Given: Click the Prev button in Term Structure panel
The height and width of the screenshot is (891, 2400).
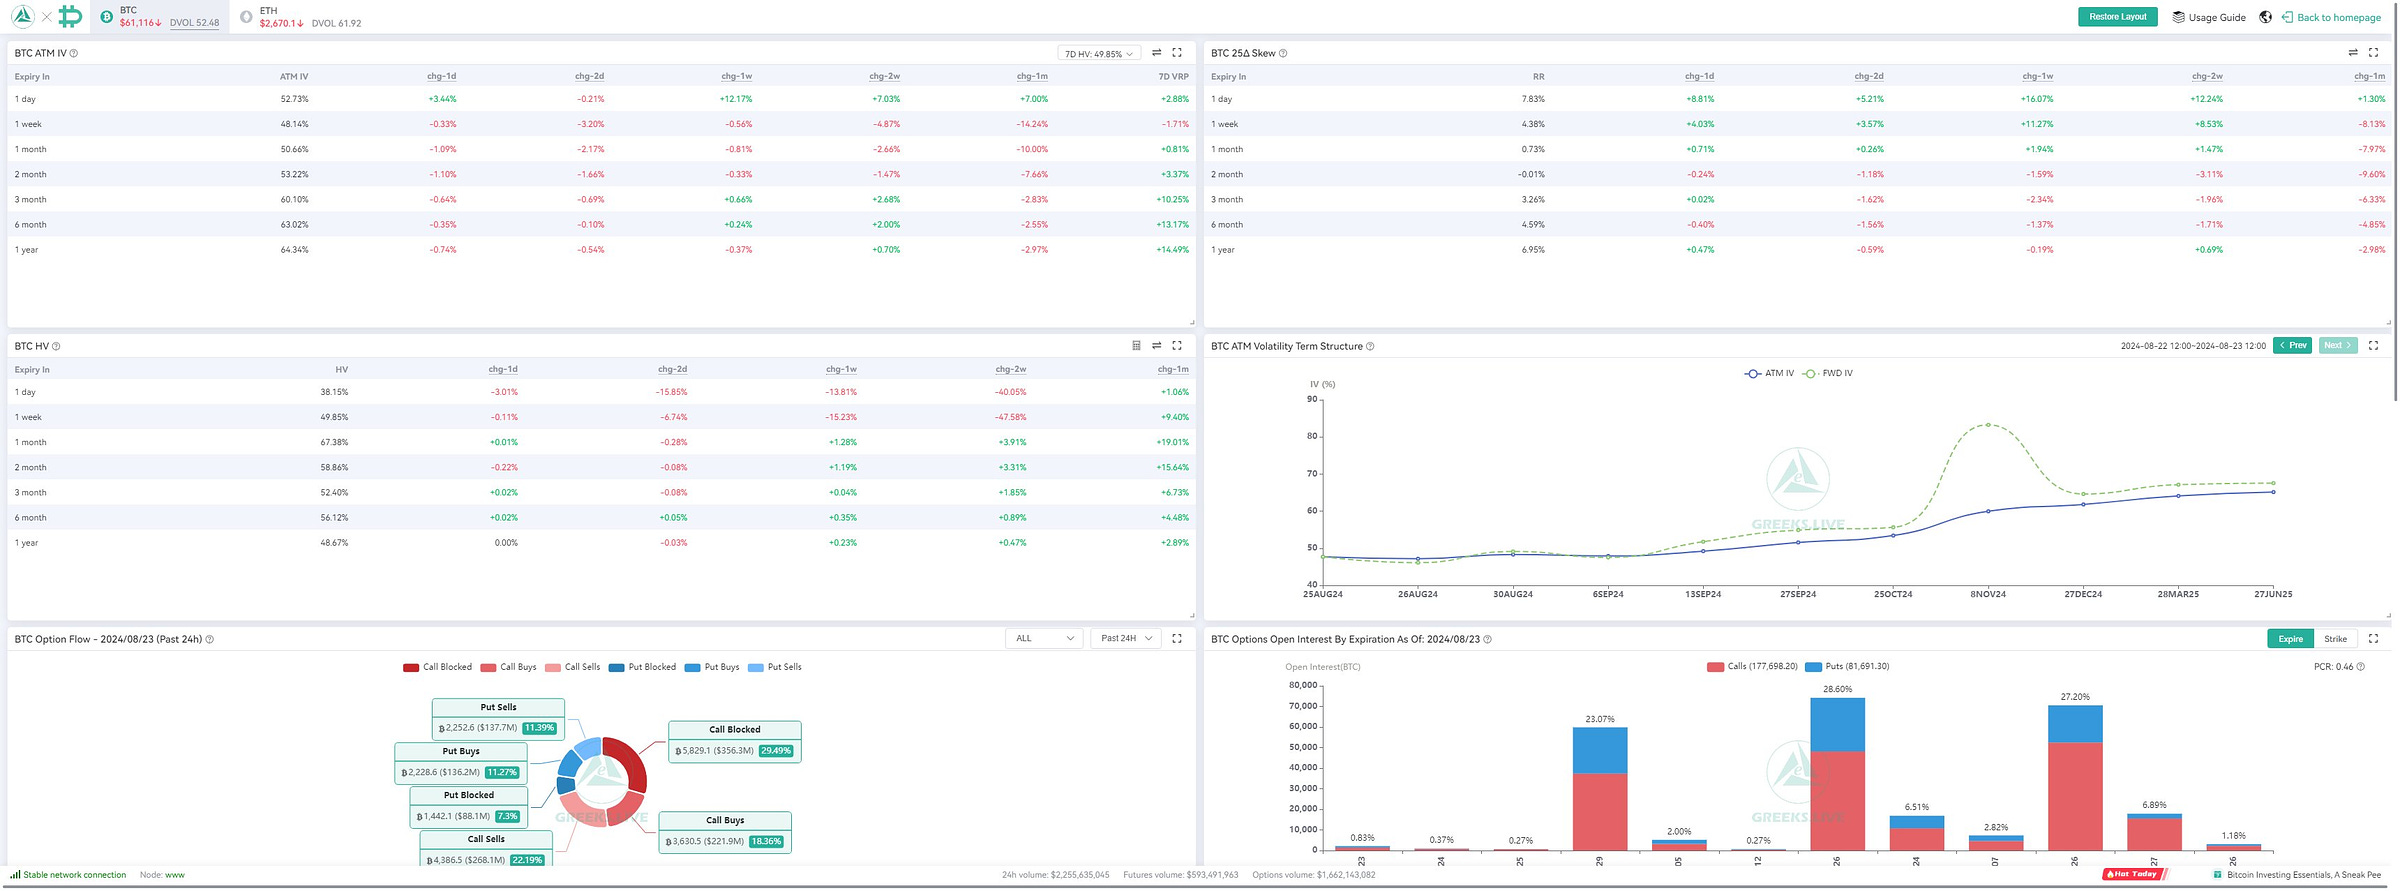Looking at the screenshot, I should pyautogui.click(x=2292, y=345).
